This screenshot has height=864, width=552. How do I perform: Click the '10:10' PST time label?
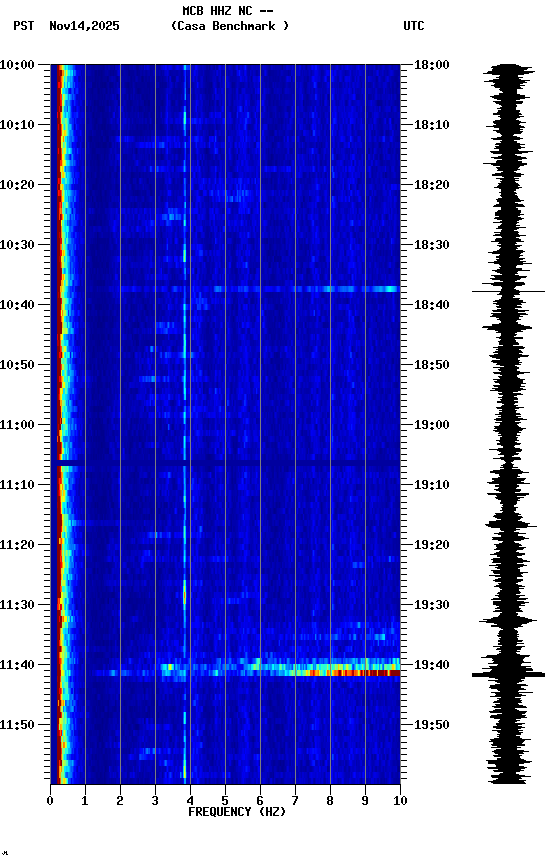[x=17, y=125]
